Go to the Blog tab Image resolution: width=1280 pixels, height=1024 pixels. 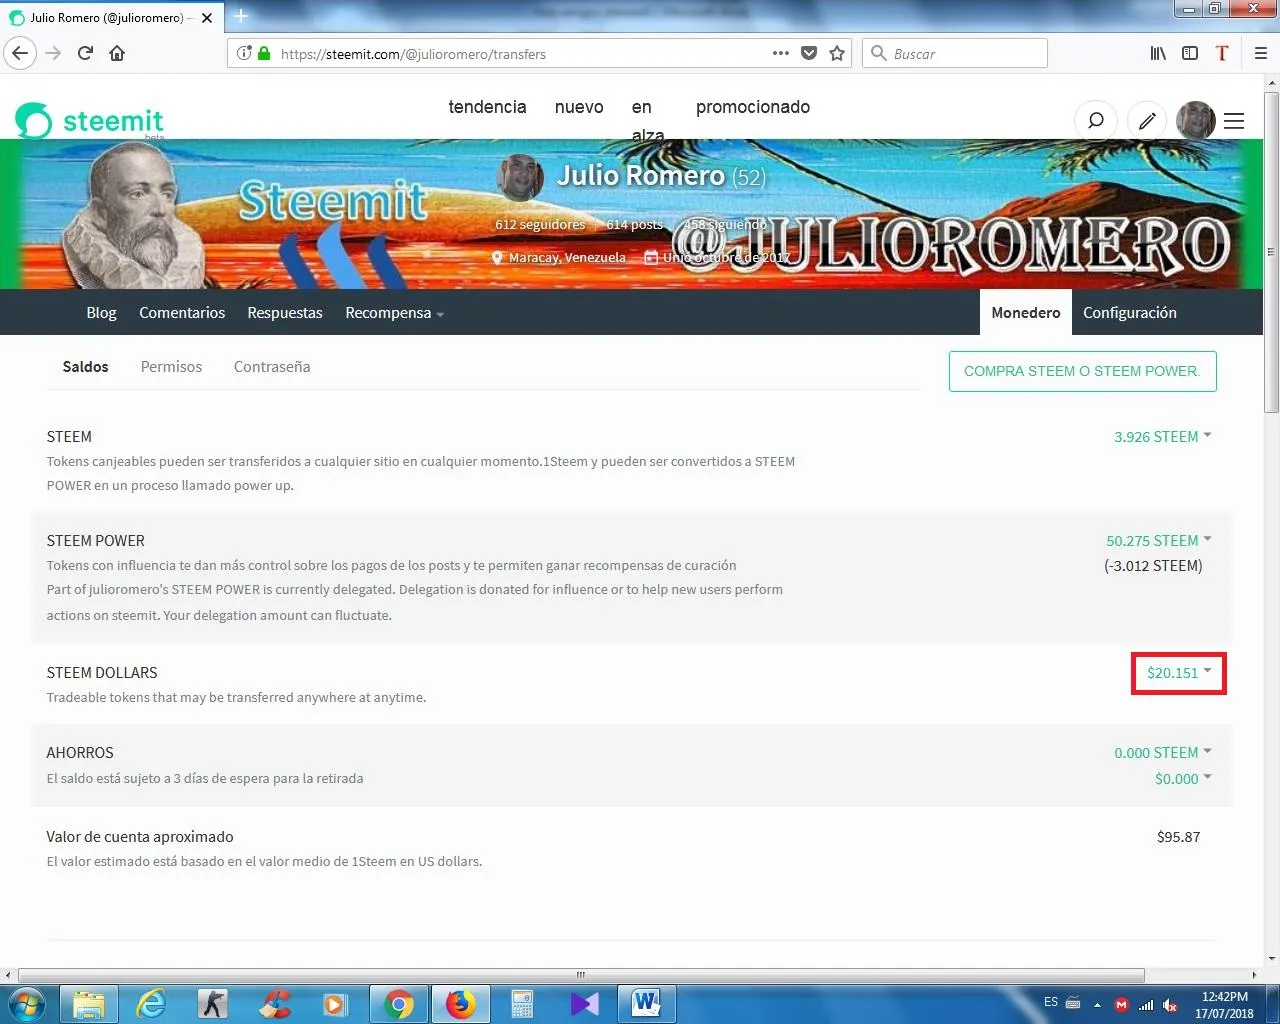click(x=101, y=312)
